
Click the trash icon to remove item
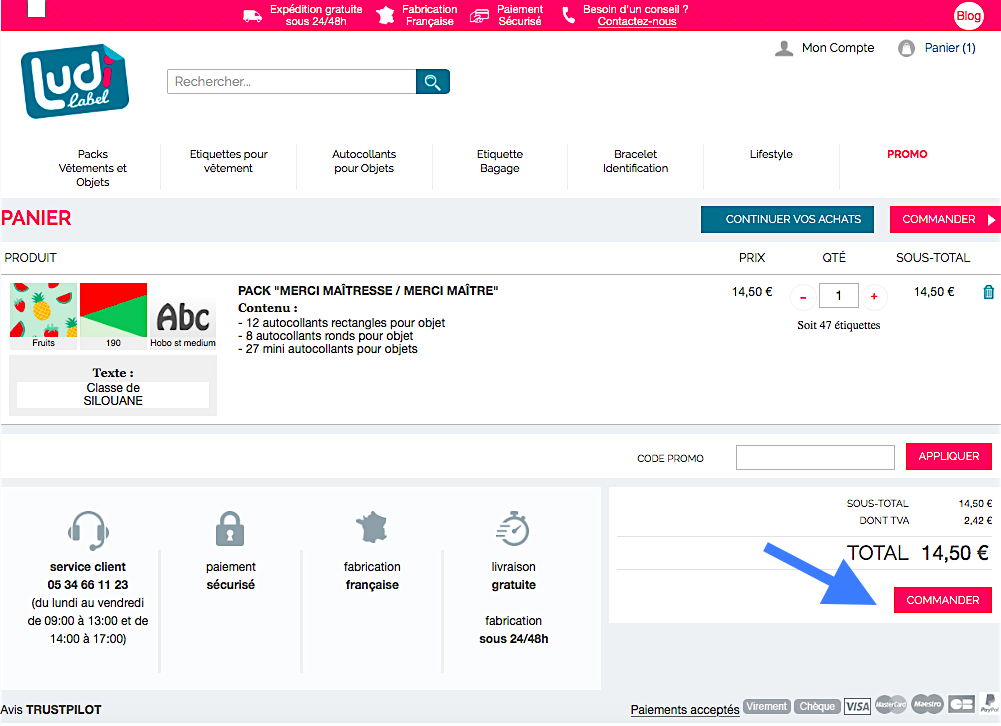[x=988, y=293]
